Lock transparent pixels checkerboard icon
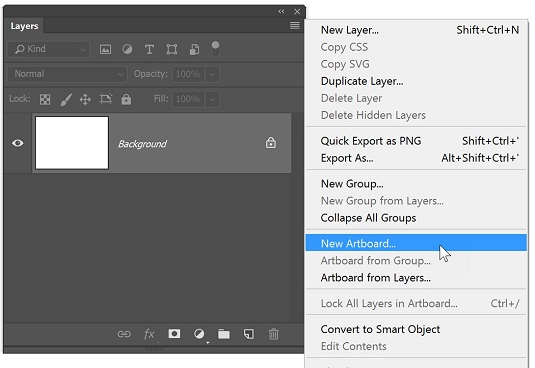 45,99
